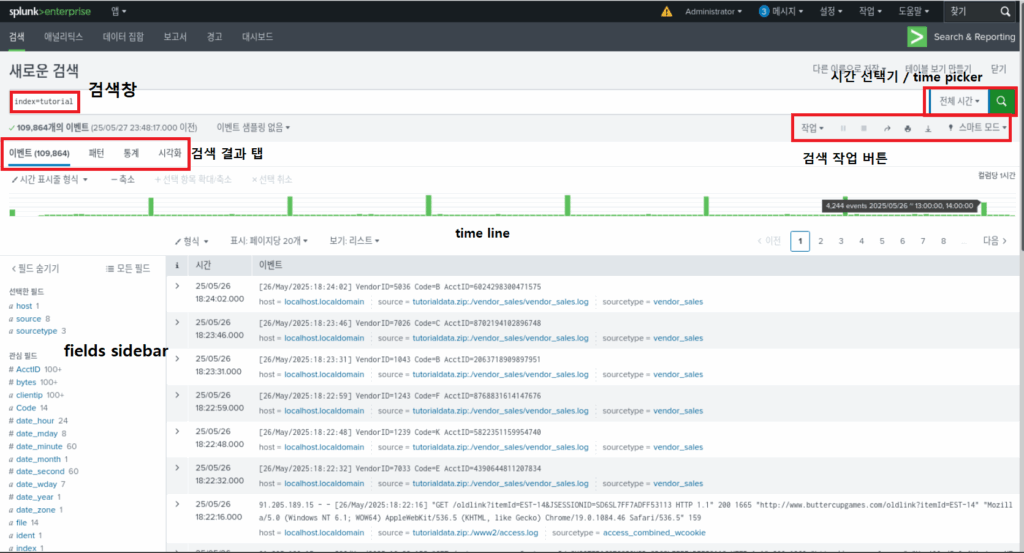Switch to the 애널리틱스 nav tab
1024x553 pixels.
[x=63, y=37]
